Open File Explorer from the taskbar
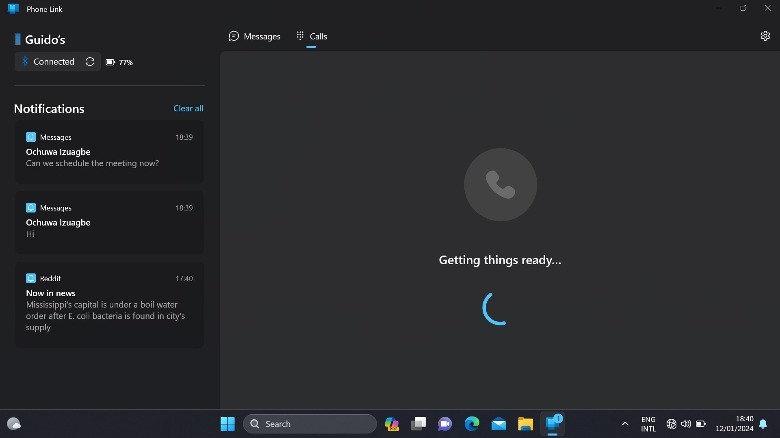The height and width of the screenshot is (438, 780). 525,424
